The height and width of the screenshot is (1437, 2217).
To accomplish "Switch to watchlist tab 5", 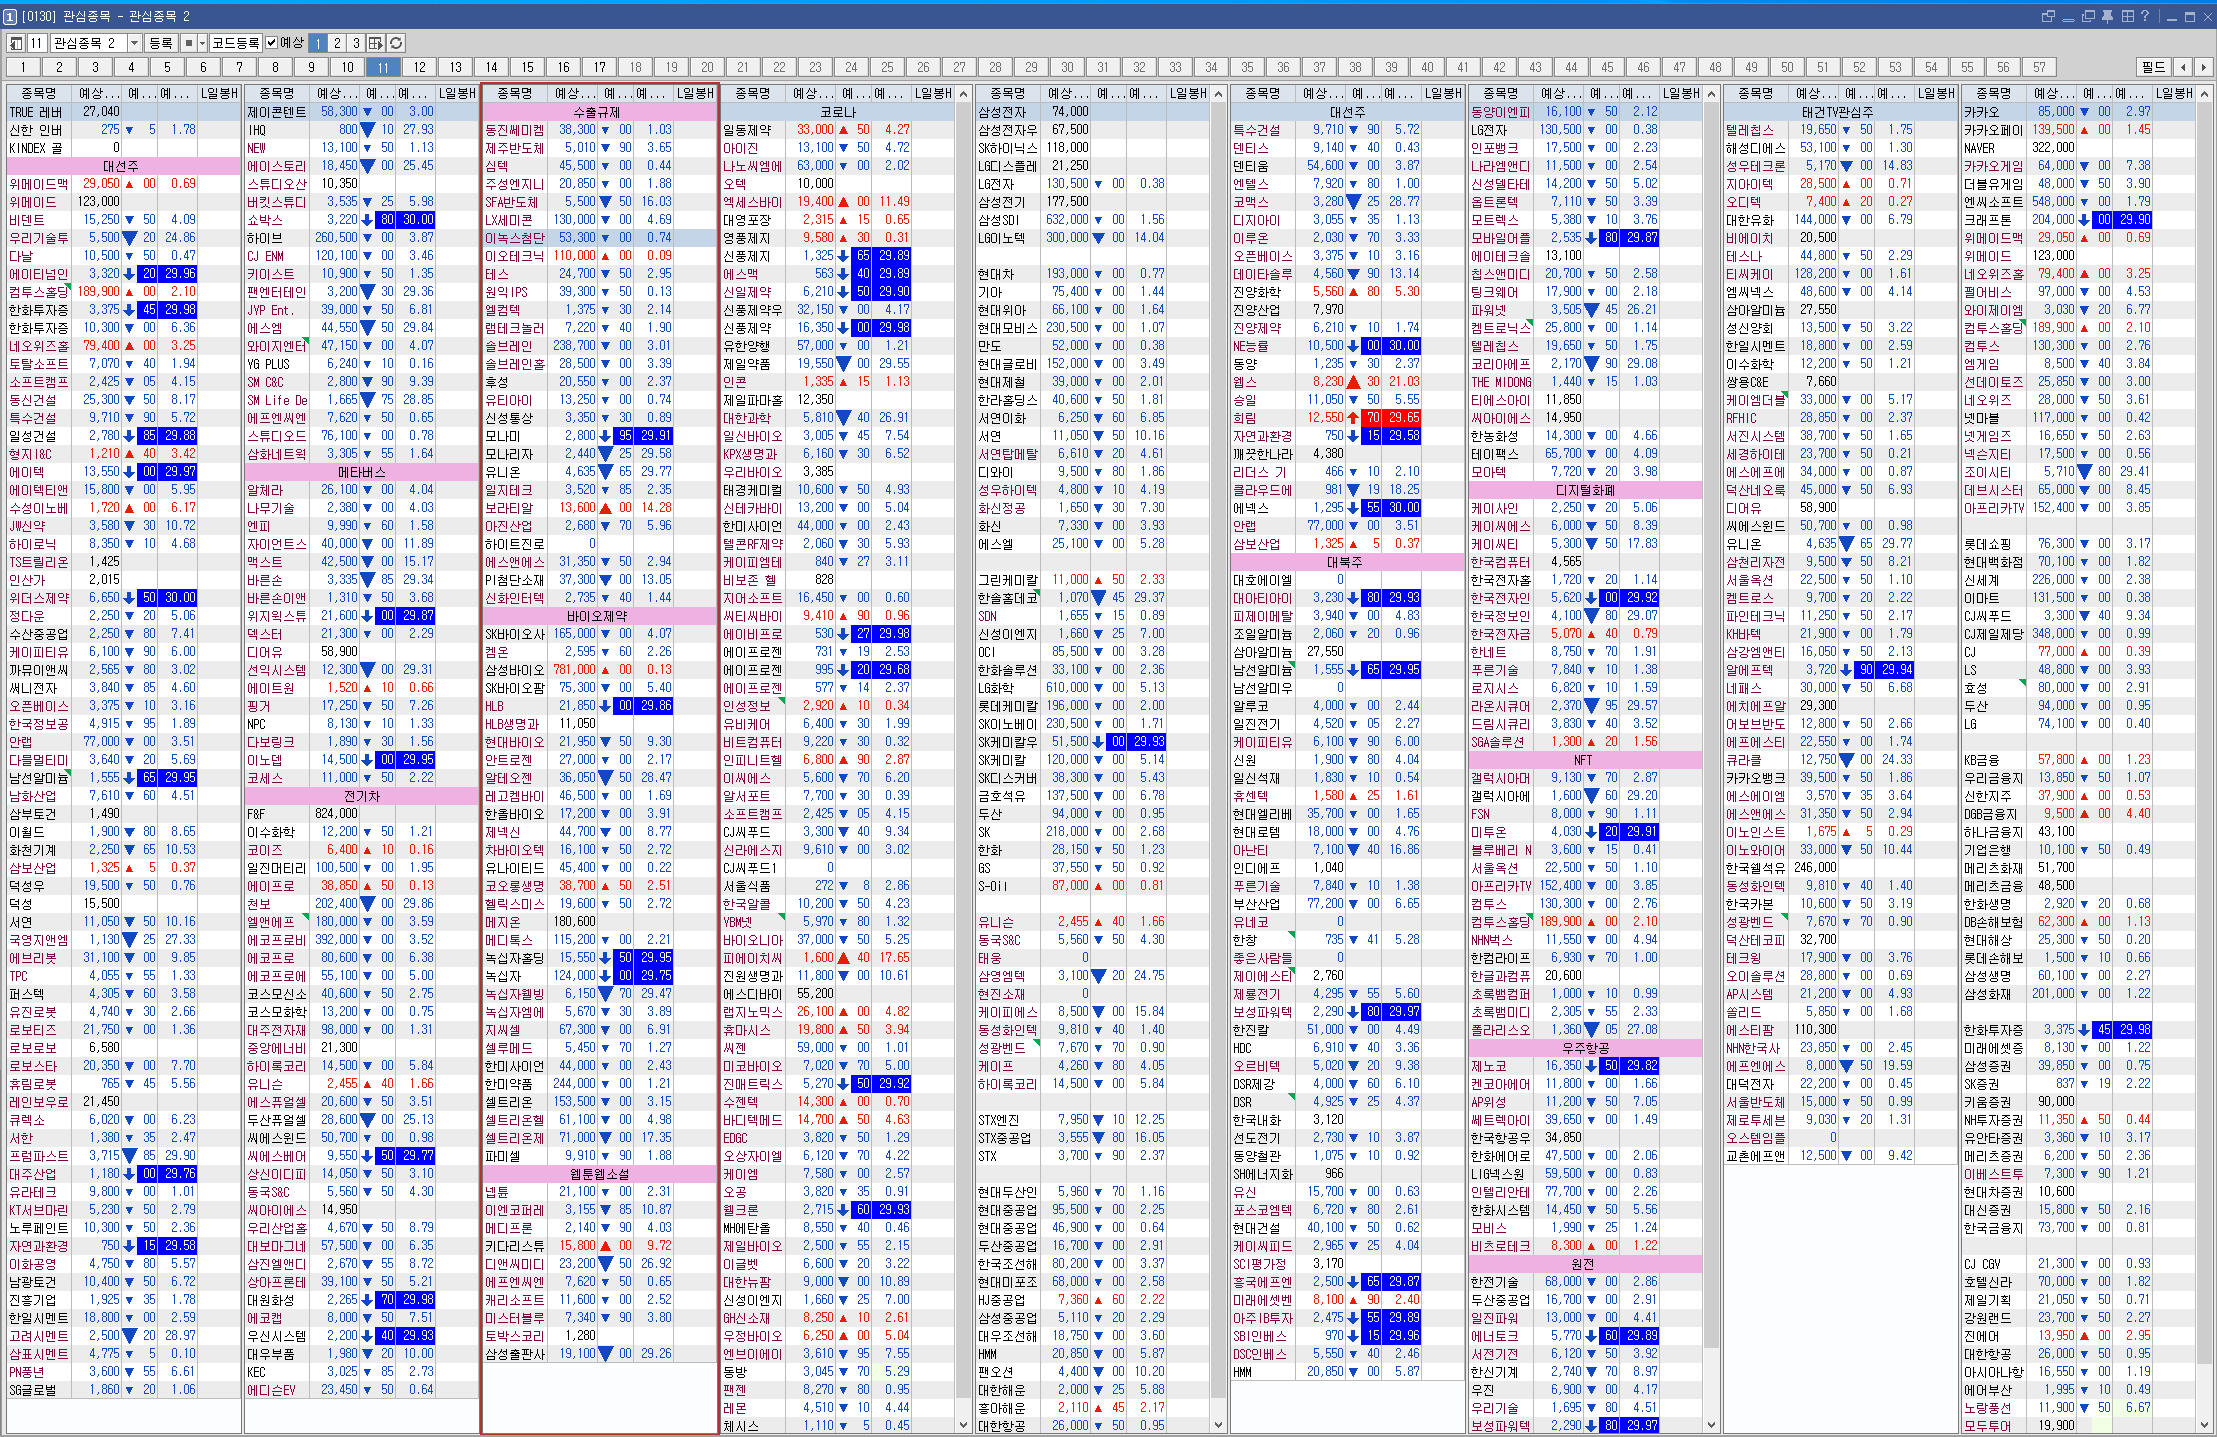I will (167, 67).
